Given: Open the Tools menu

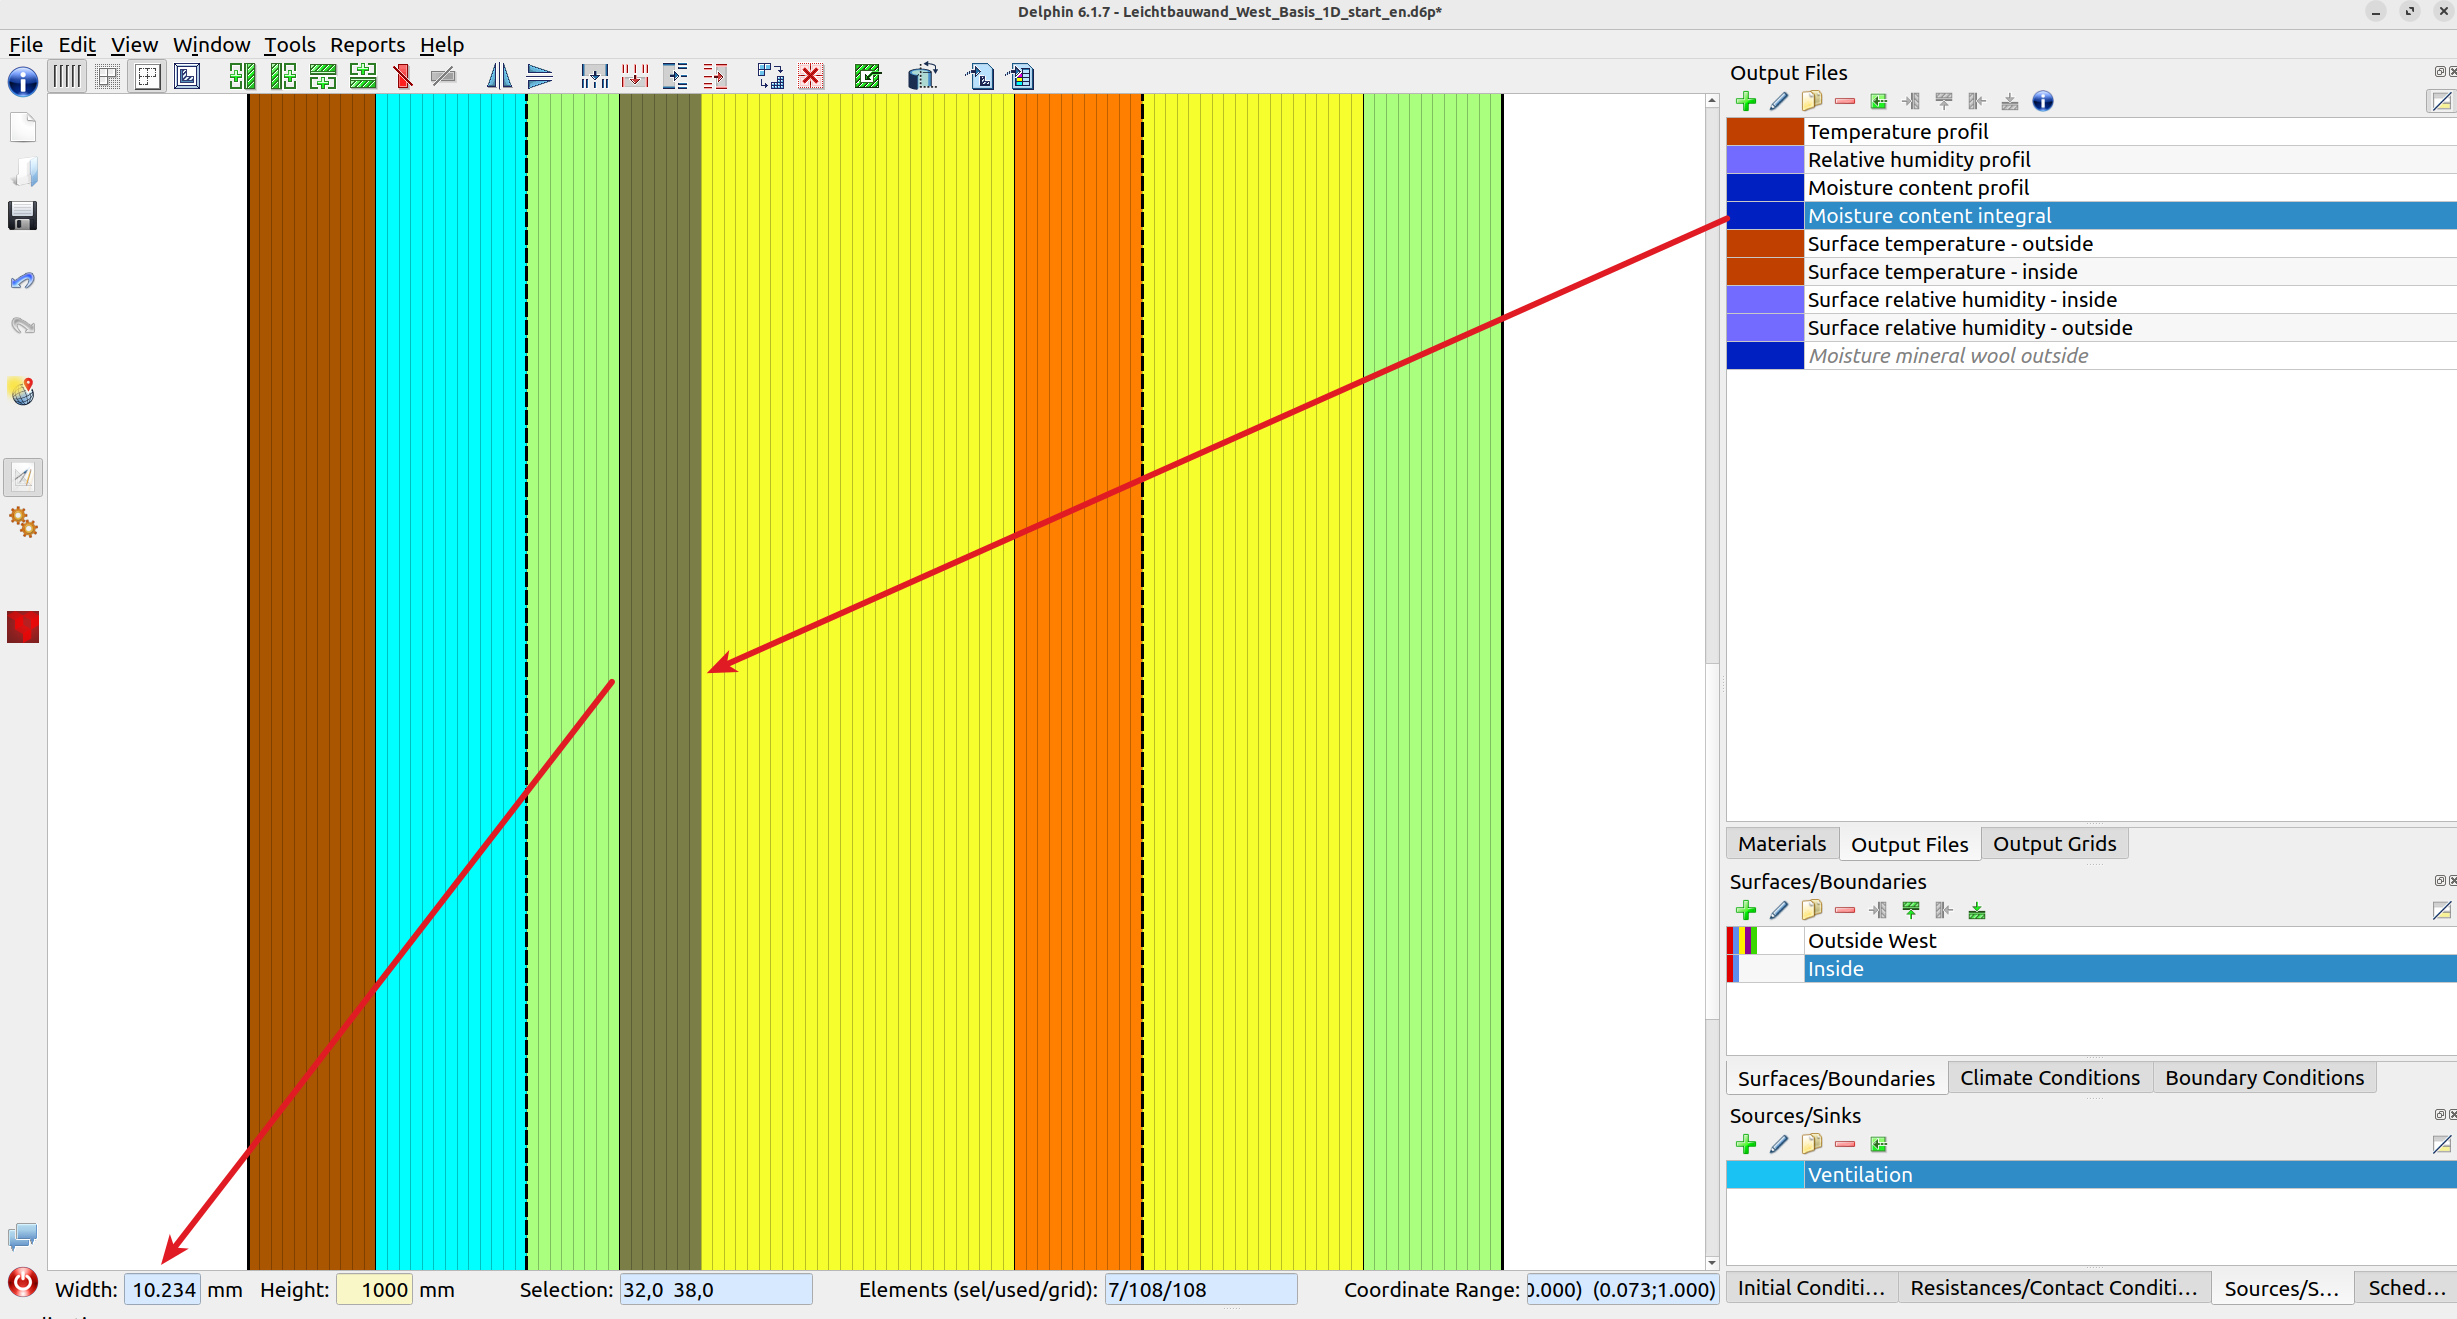Looking at the screenshot, I should click(x=289, y=45).
